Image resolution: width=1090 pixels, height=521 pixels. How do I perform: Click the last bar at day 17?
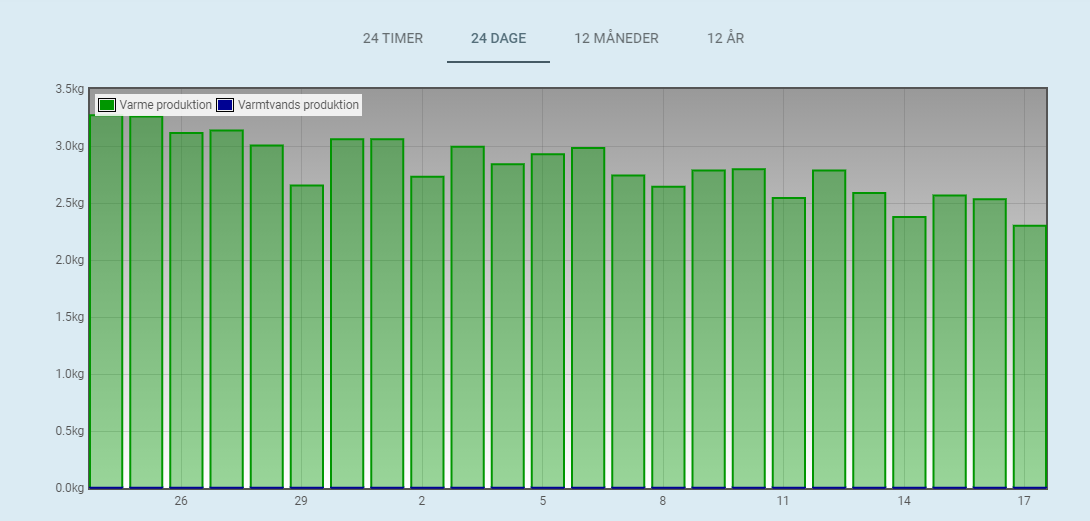tap(1030, 357)
